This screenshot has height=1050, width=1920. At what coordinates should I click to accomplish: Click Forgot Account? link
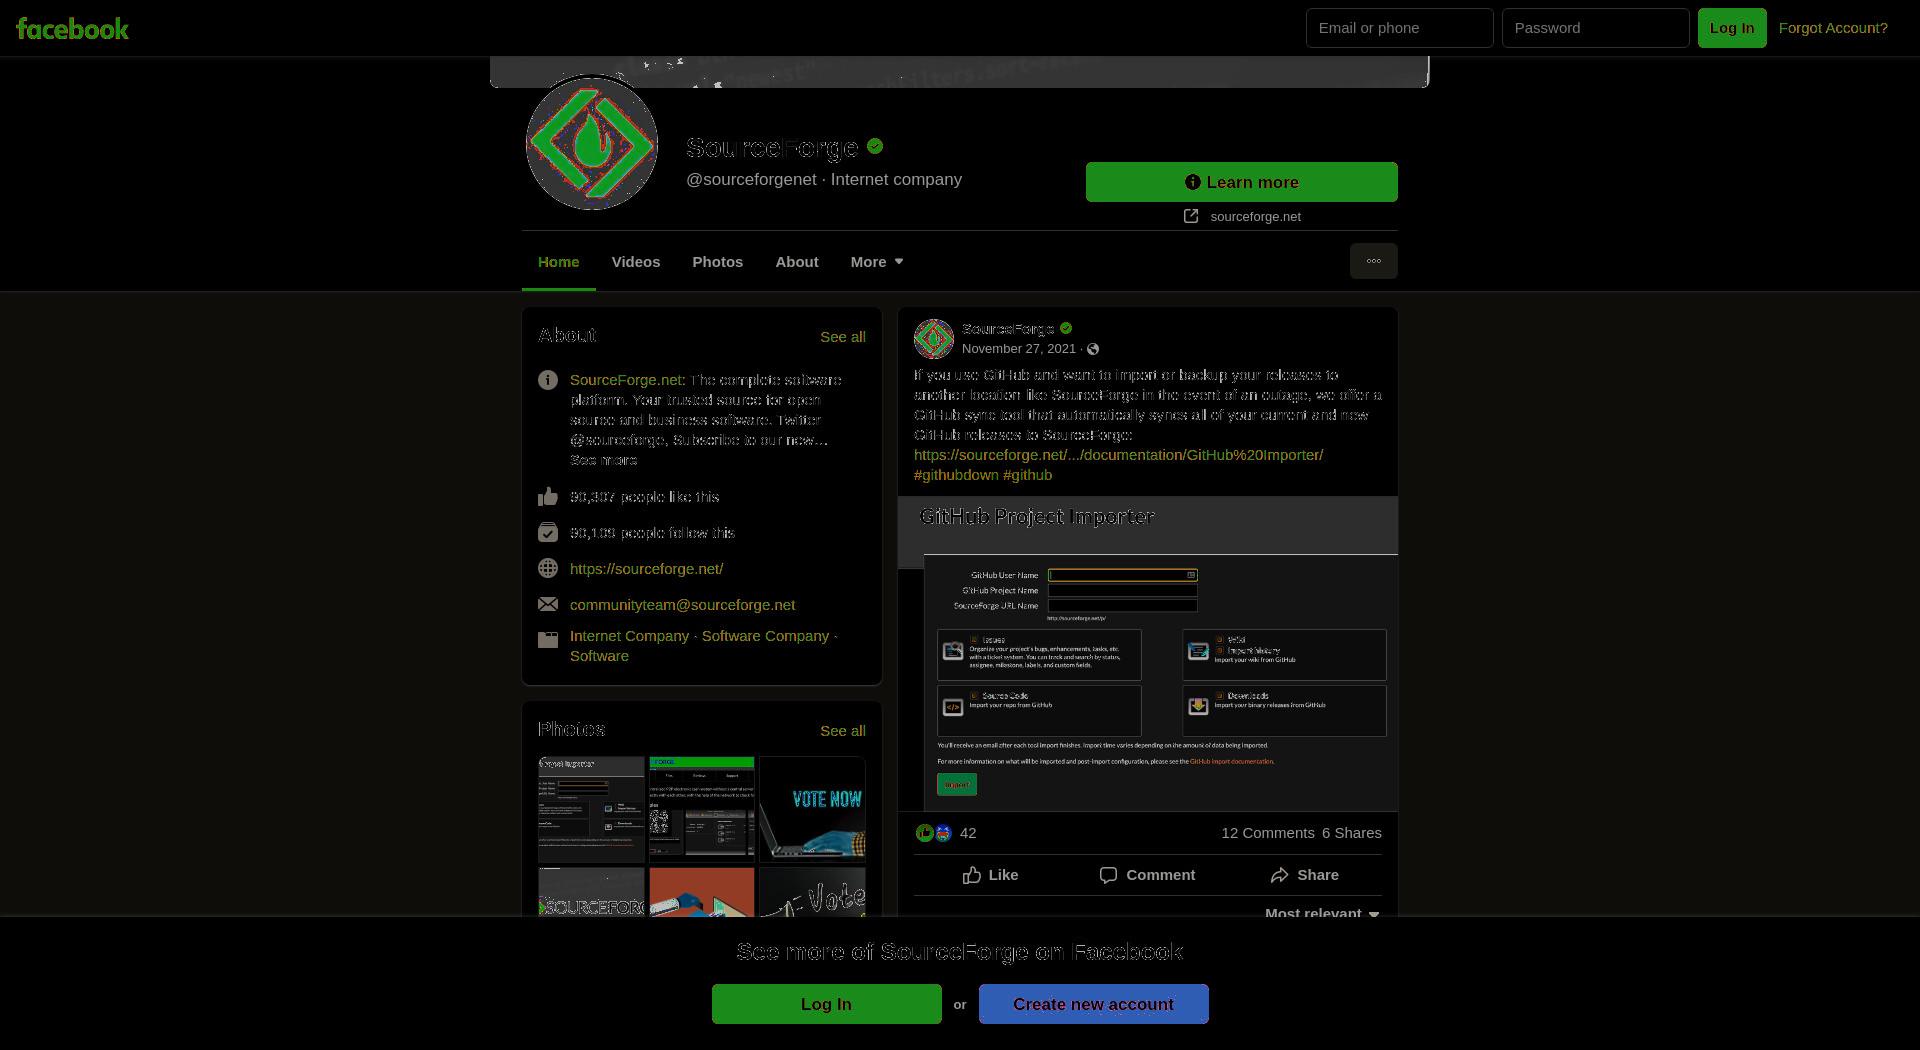click(1833, 28)
